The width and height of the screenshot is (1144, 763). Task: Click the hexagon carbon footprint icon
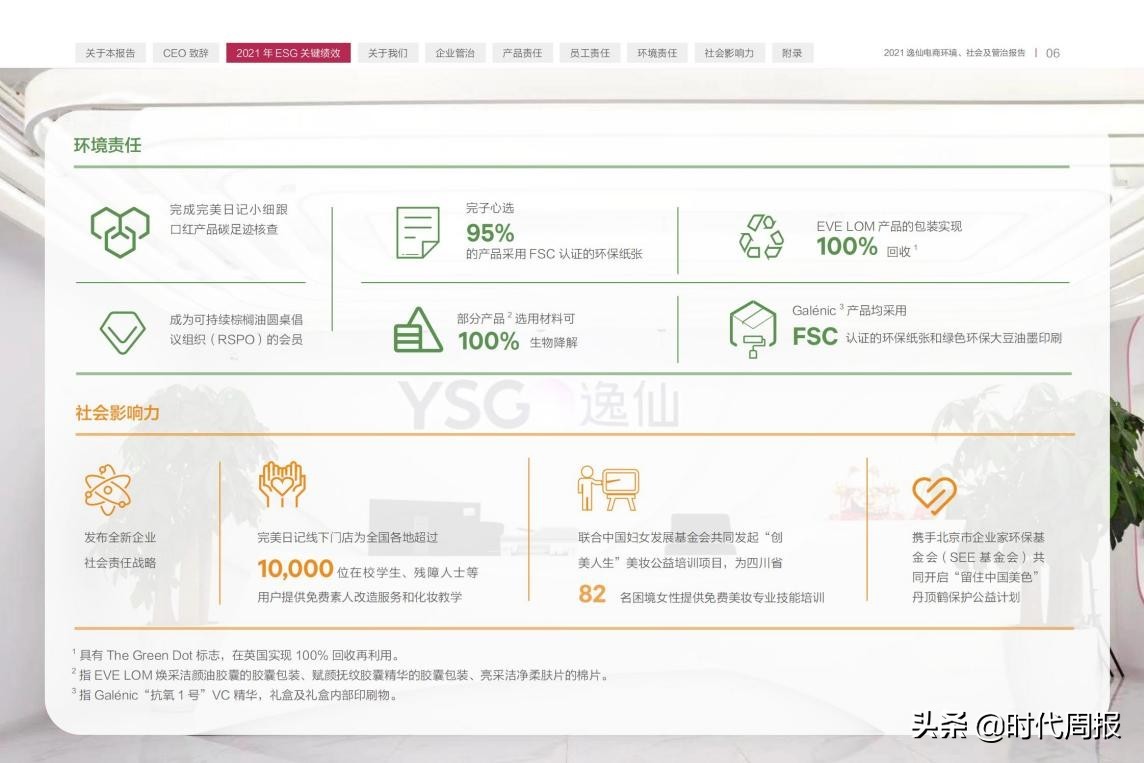[120, 231]
